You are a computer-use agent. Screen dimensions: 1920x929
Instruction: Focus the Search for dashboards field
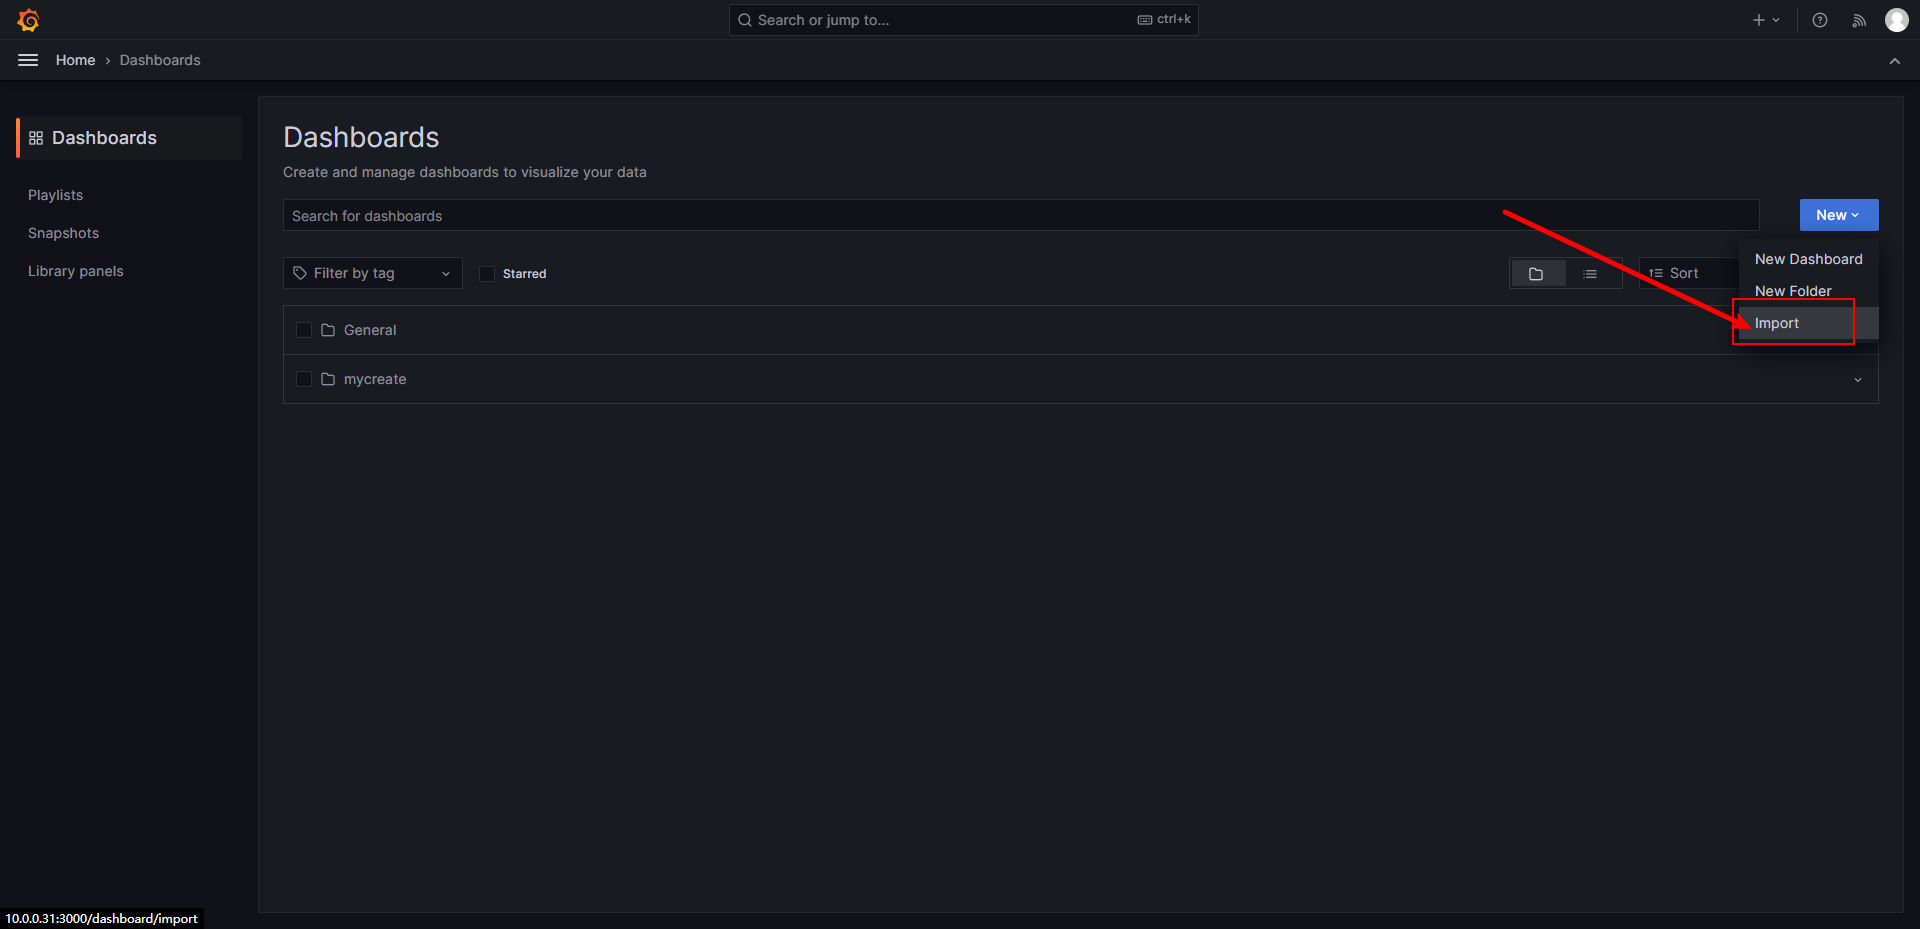(1021, 215)
